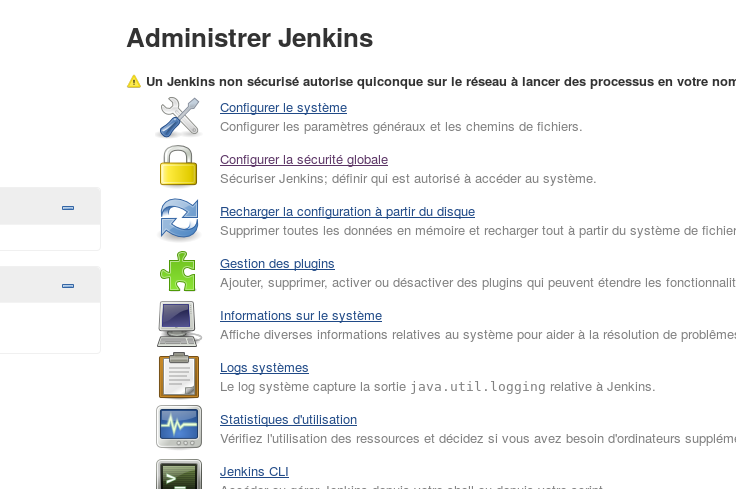Click the 'Affiche diverses informations relatives' text
This screenshot has width=736, height=489.
pos(478,335)
